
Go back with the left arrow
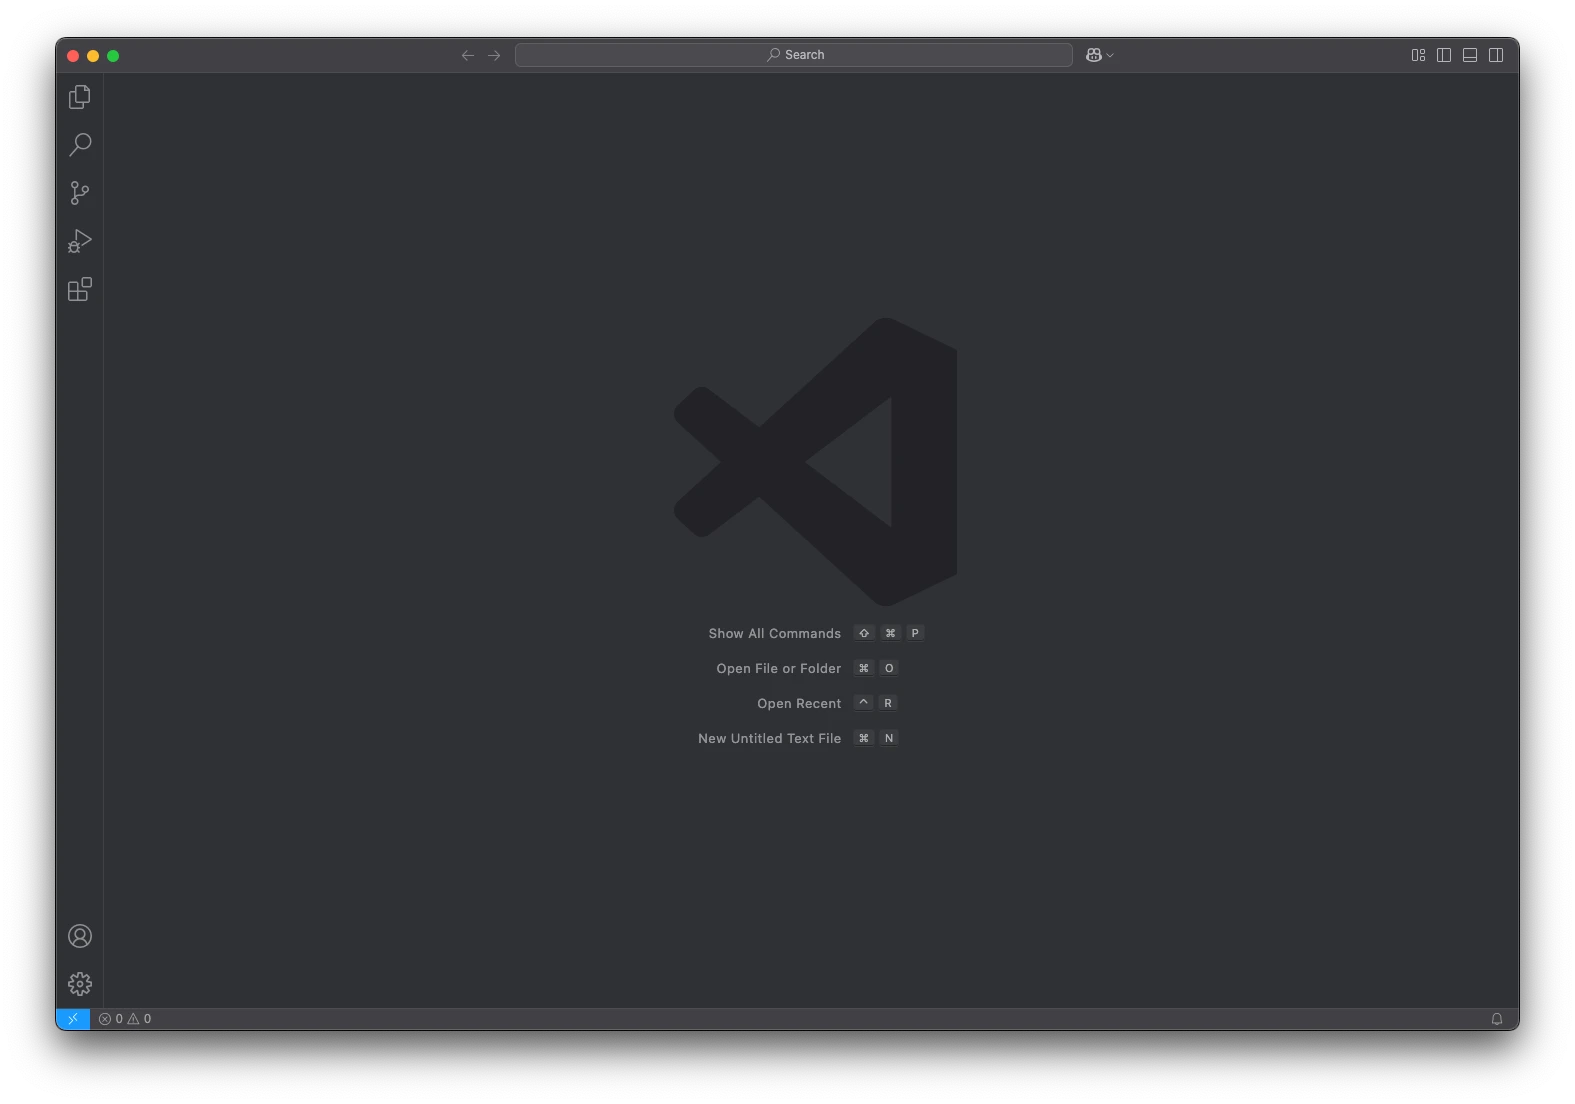pos(468,55)
